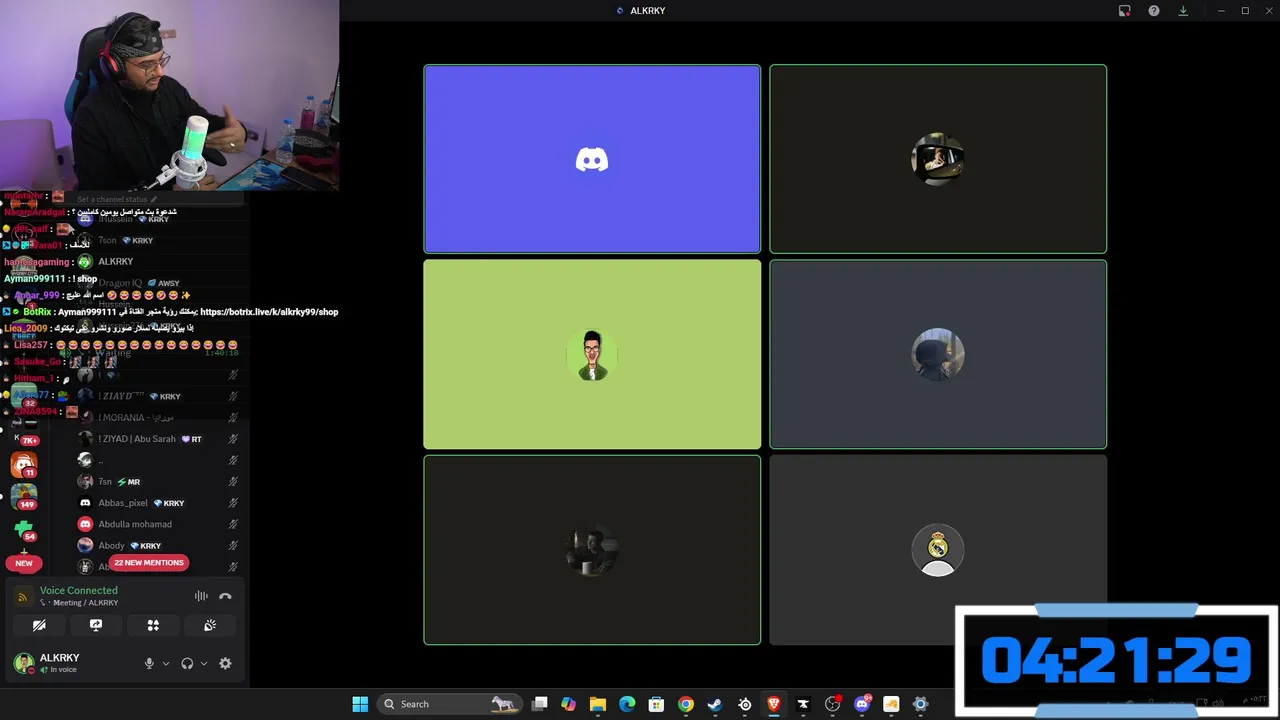
Task: Select the hooded avatar participant tile
Action: coord(938,354)
